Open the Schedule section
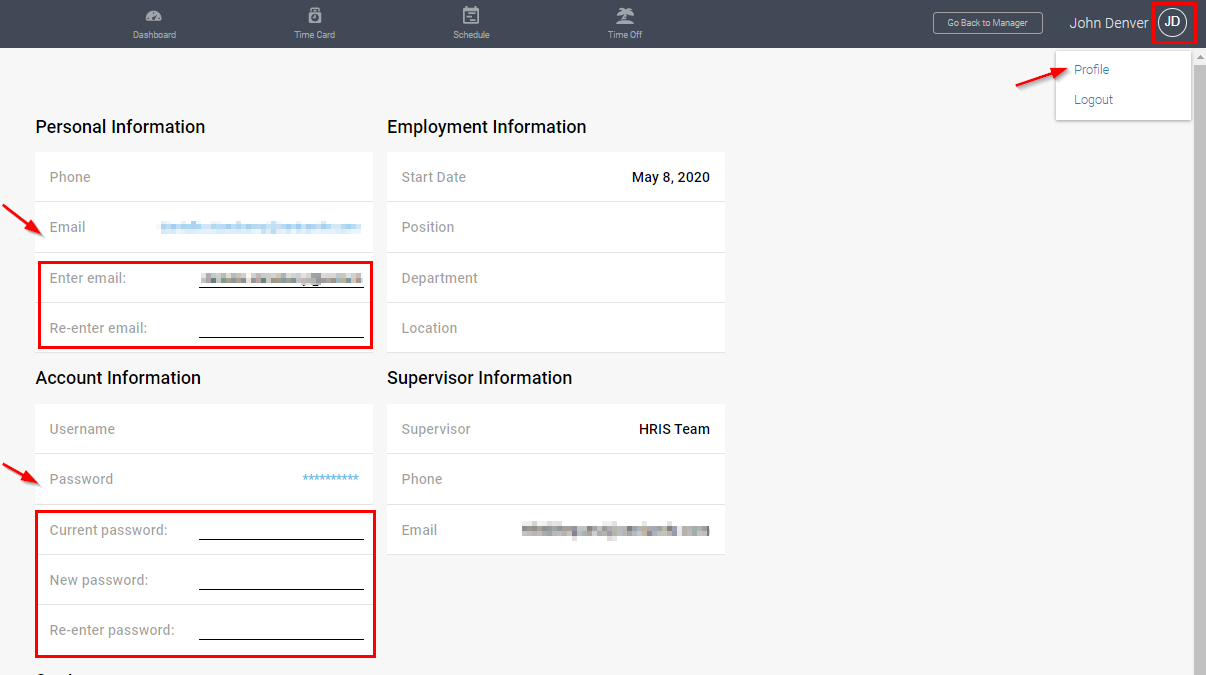The width and height of the screenshot is (1206, 675). (471, 22)
